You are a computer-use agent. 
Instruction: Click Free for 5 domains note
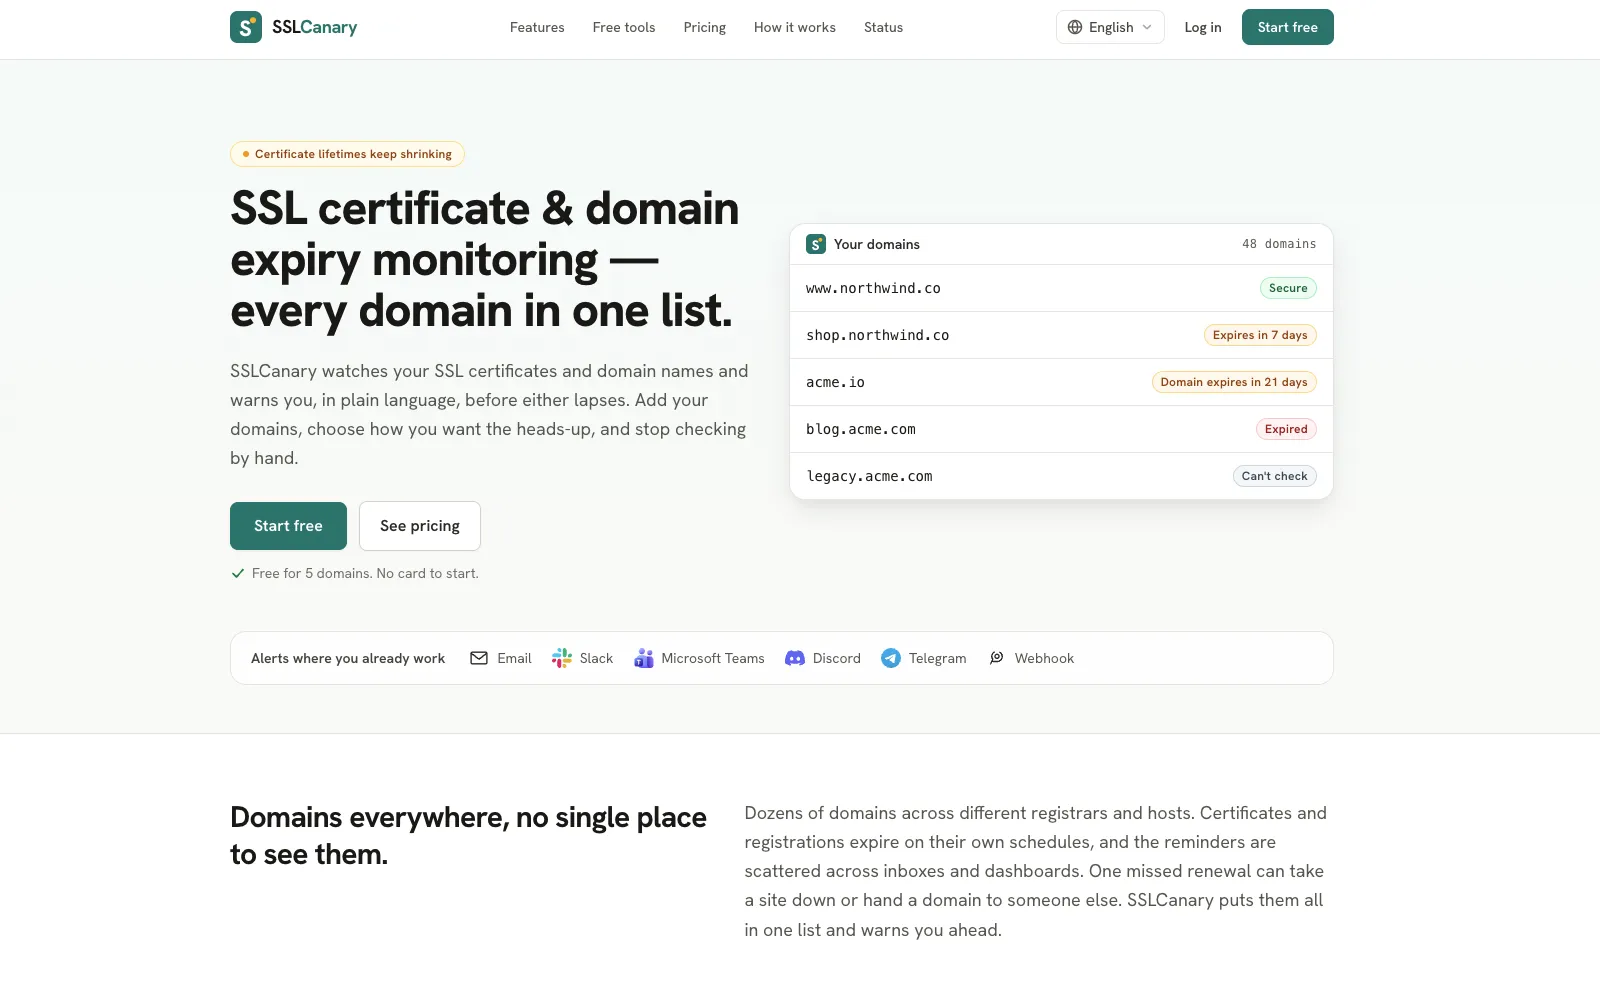tap(365, 573)
